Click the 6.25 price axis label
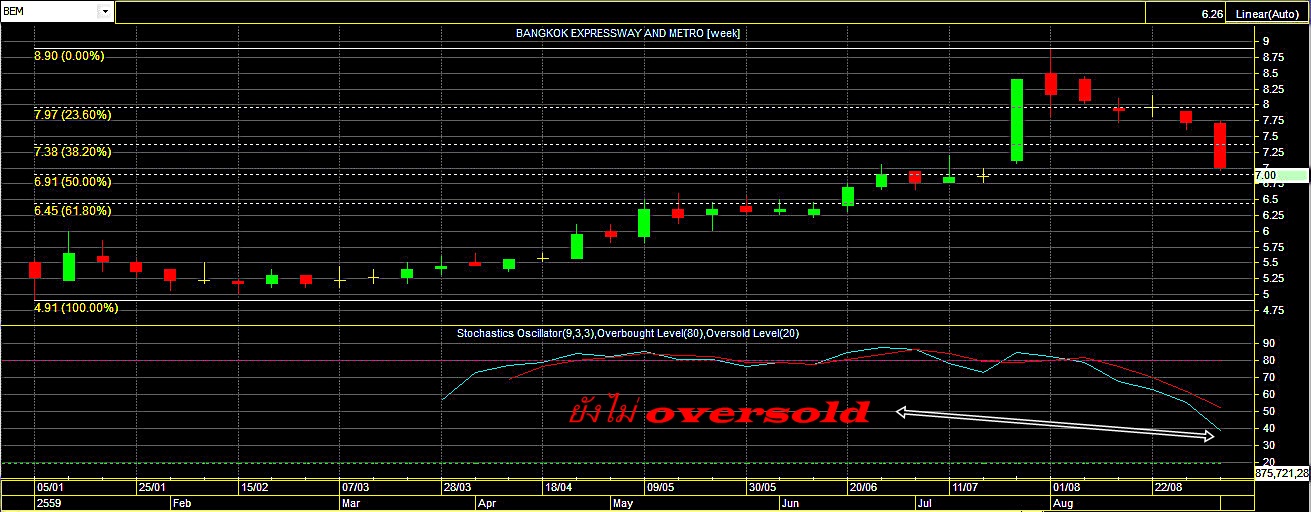The width and height of the screenshot is (1311, 512). [x=1274, y=216]
